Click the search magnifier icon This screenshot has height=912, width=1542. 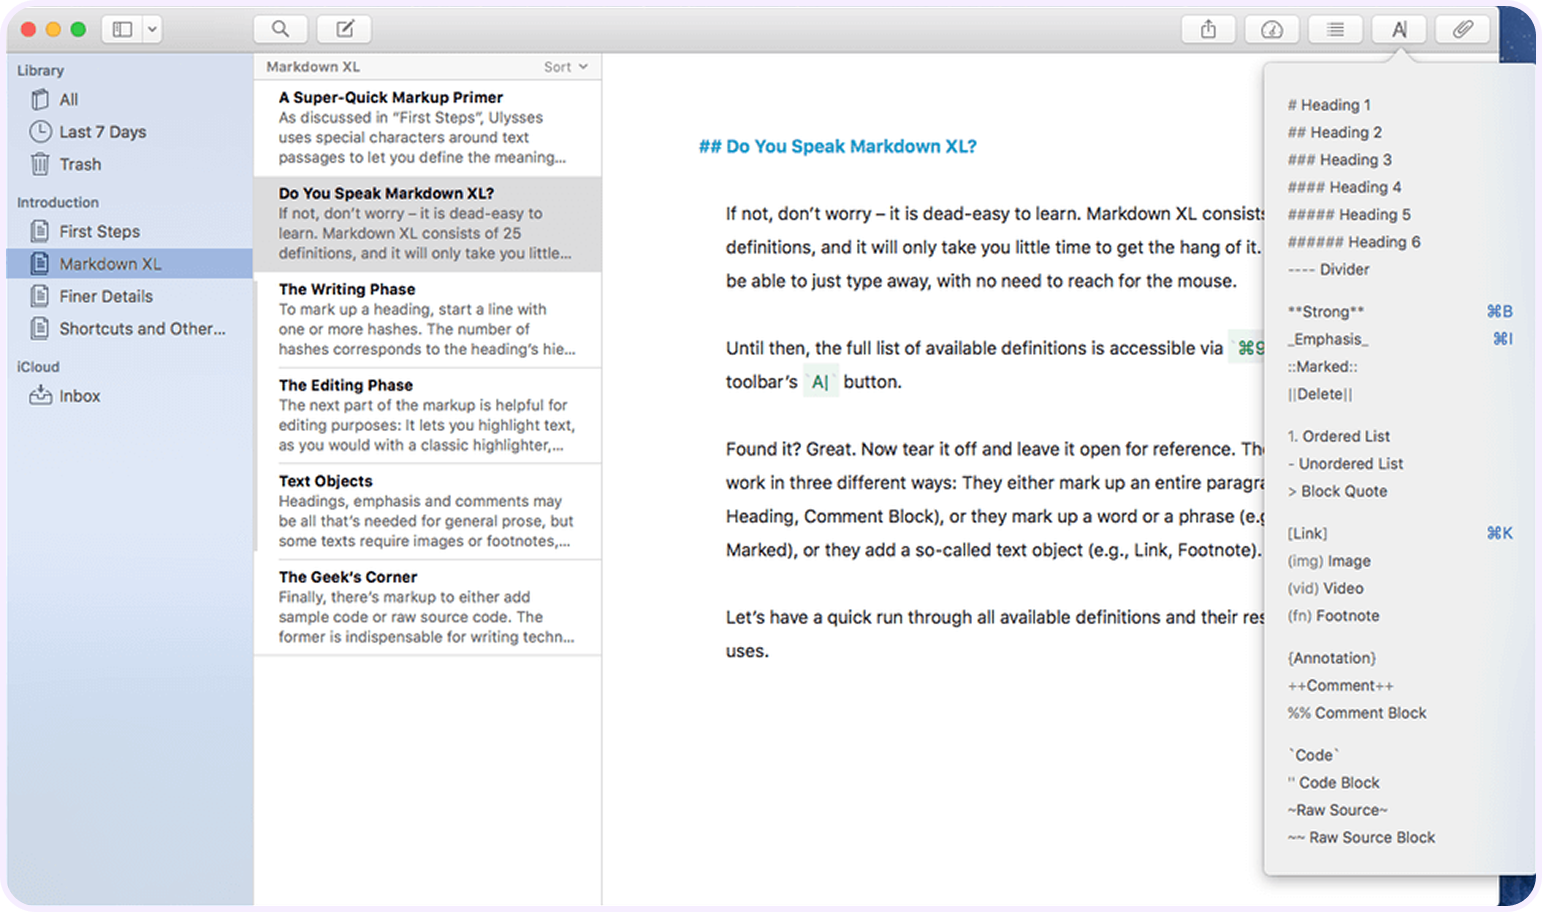281,29
